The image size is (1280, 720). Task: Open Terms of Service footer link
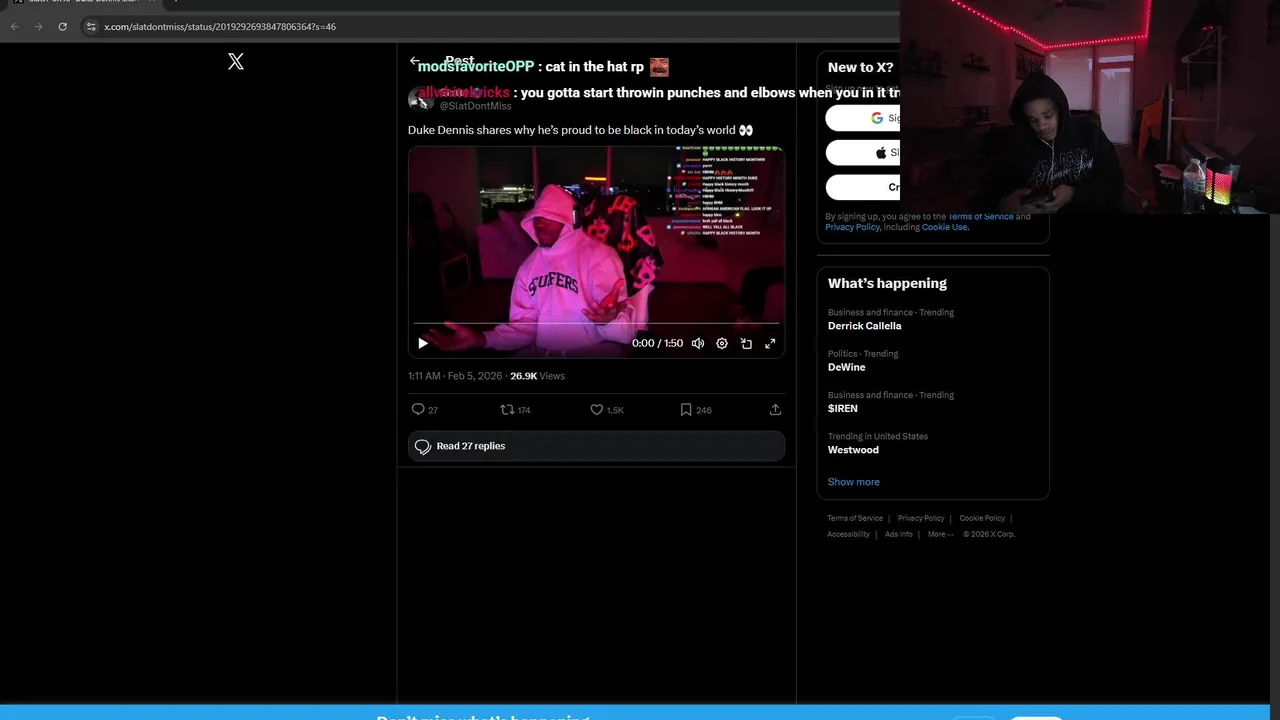[855, 518]
